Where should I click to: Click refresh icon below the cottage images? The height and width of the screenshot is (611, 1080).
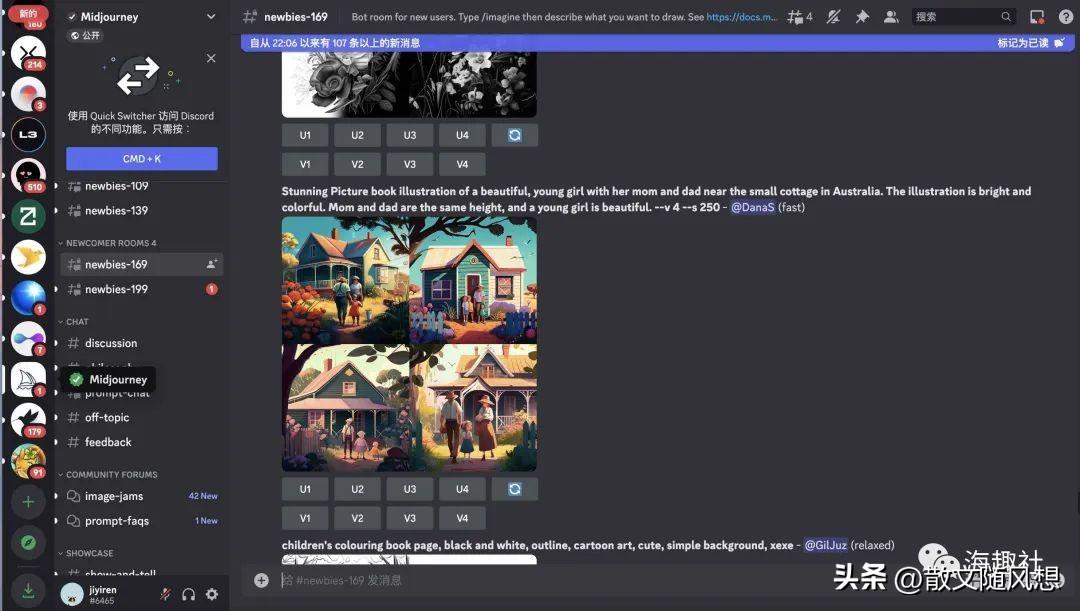point(515,489)
